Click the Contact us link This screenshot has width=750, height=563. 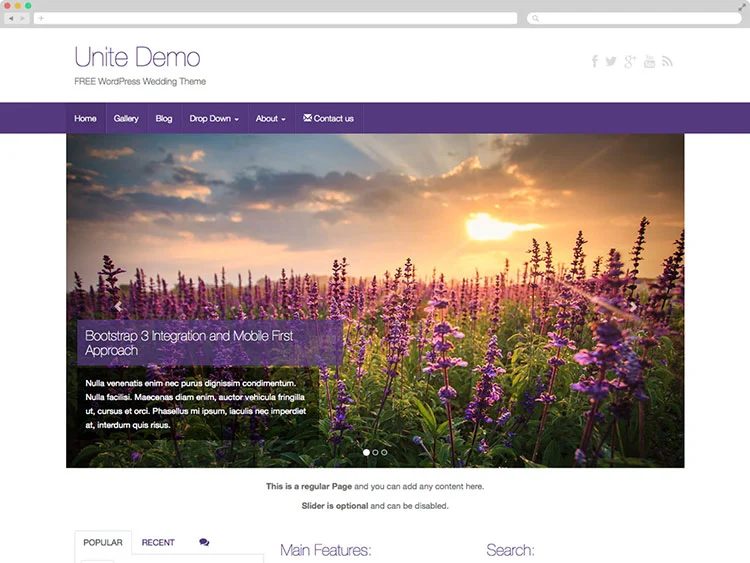click(328, 118)
